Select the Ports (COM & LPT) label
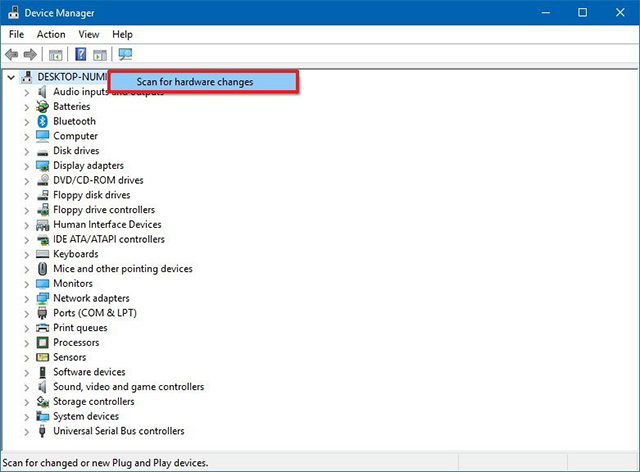 point(95,313)
